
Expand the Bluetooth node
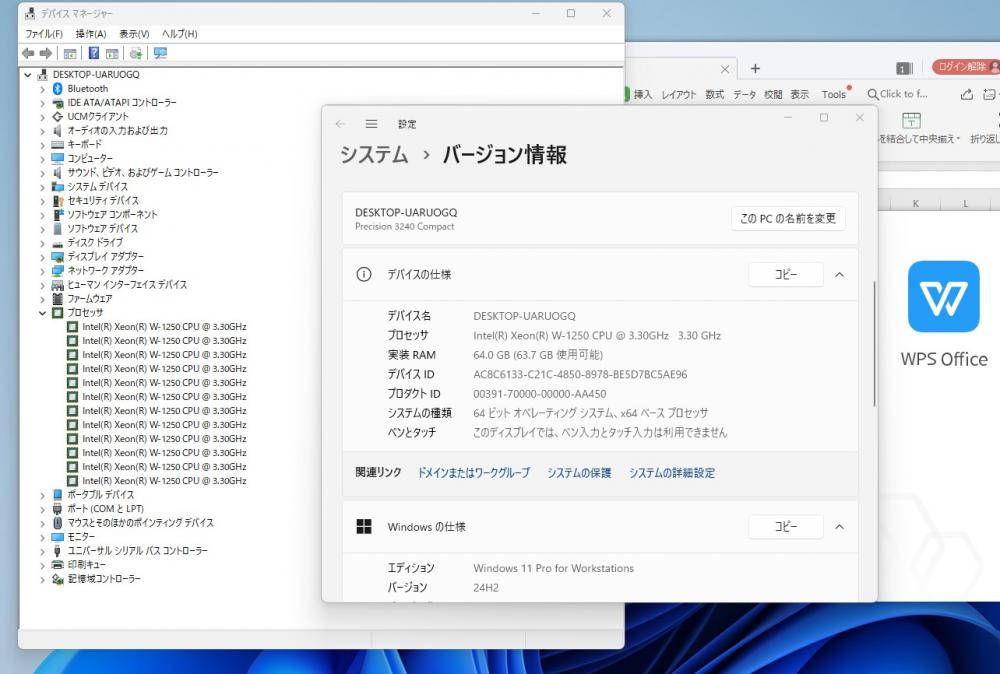[42, 89]
